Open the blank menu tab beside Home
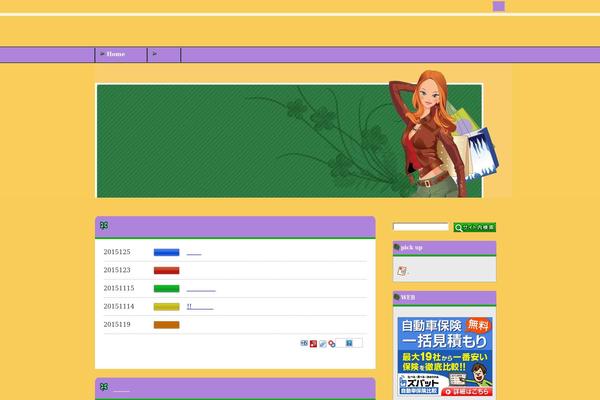Viewport: 600px width, 400px height. (164, 54)
